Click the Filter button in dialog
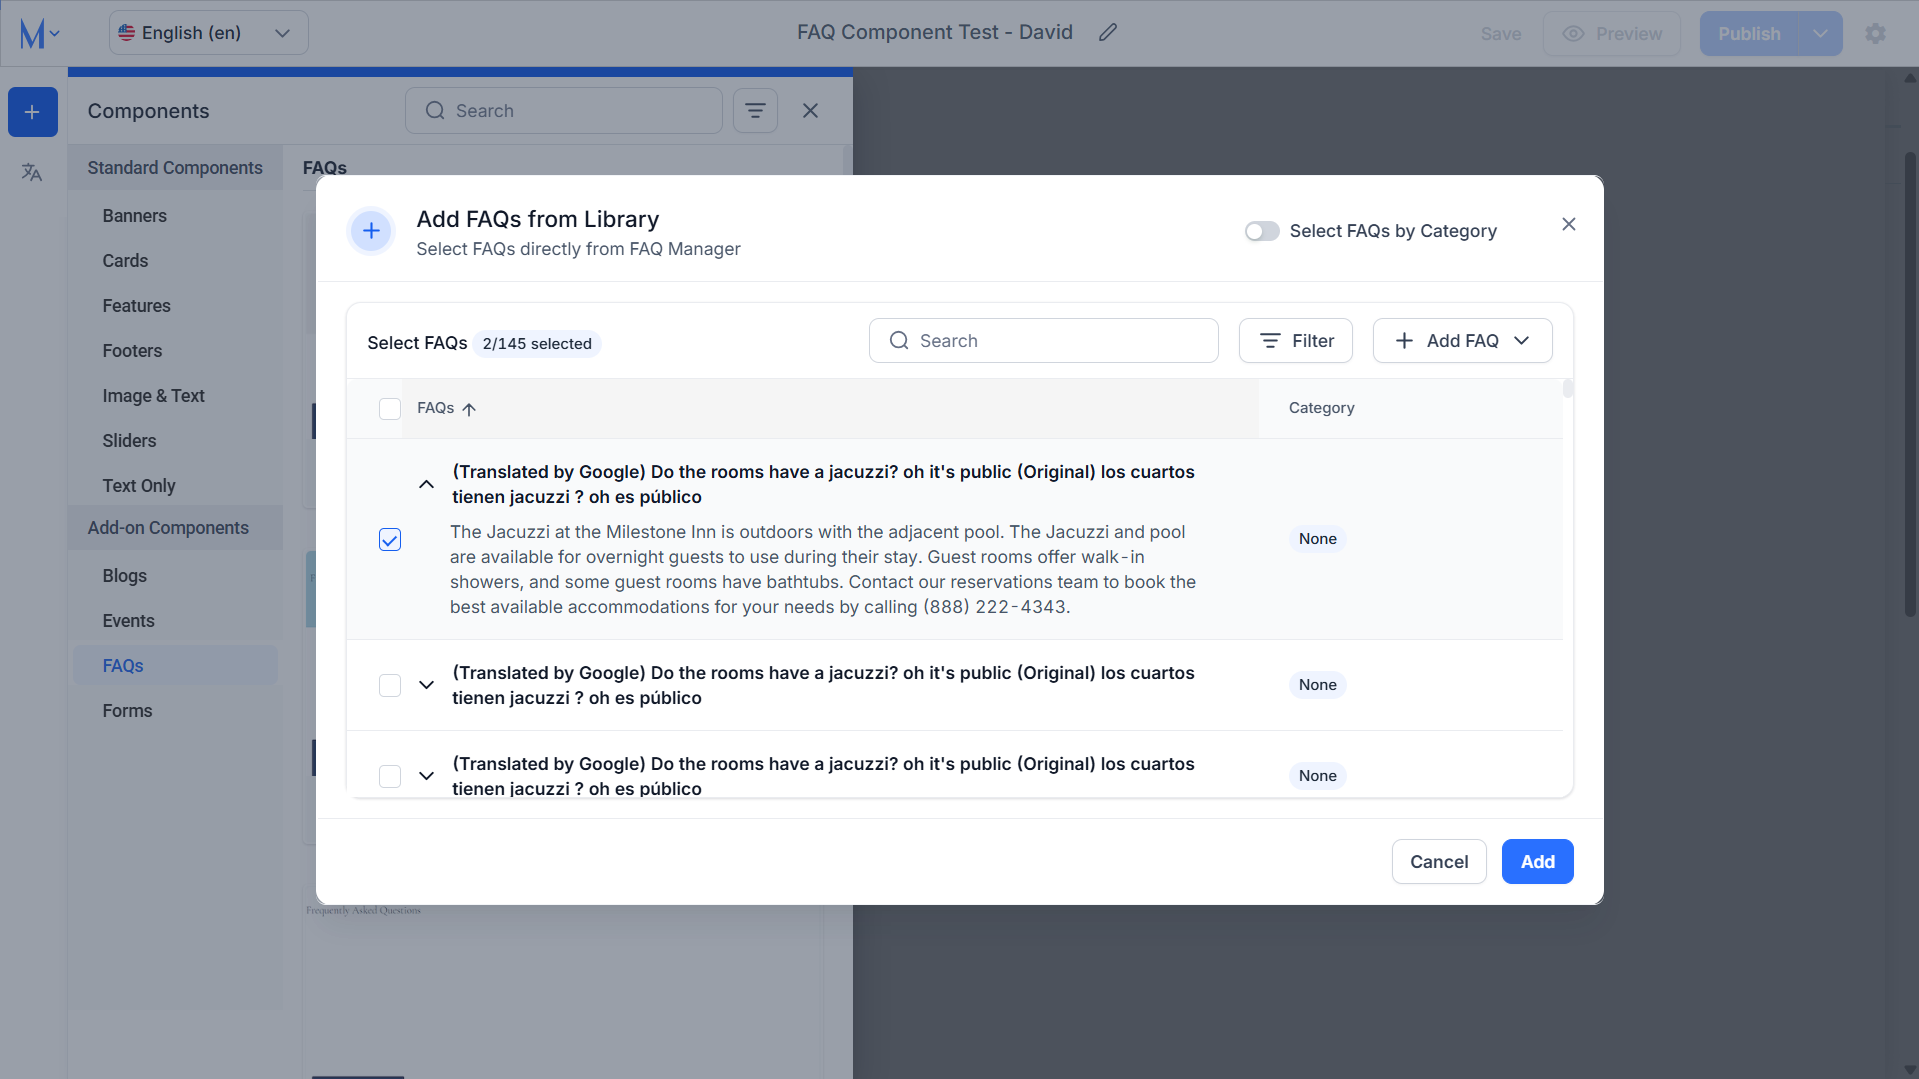The height and width of the screenshot is (1079, 1919). (x=1295, y=341)
